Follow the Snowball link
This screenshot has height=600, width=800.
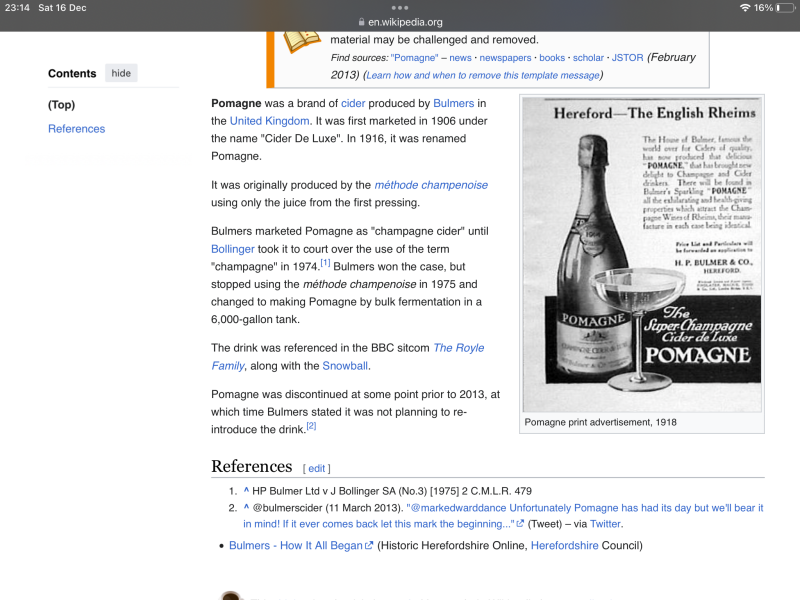coord(345,366)
